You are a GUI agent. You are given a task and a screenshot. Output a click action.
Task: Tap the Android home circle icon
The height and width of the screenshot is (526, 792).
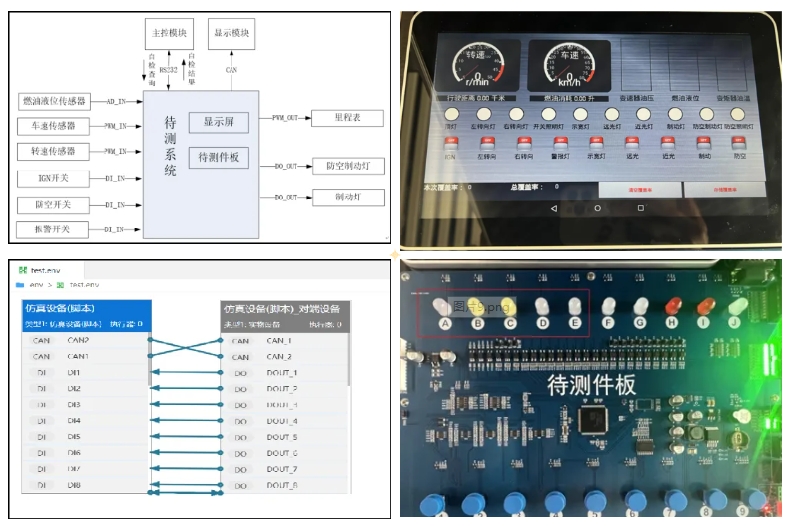pos(598,208)
